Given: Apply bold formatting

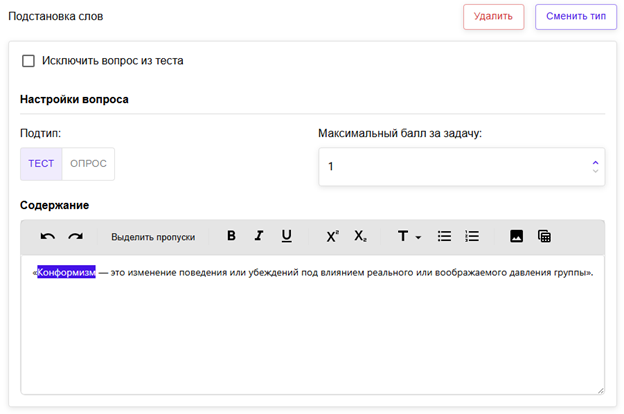Looking at the screenshot, I should [231, 236].
